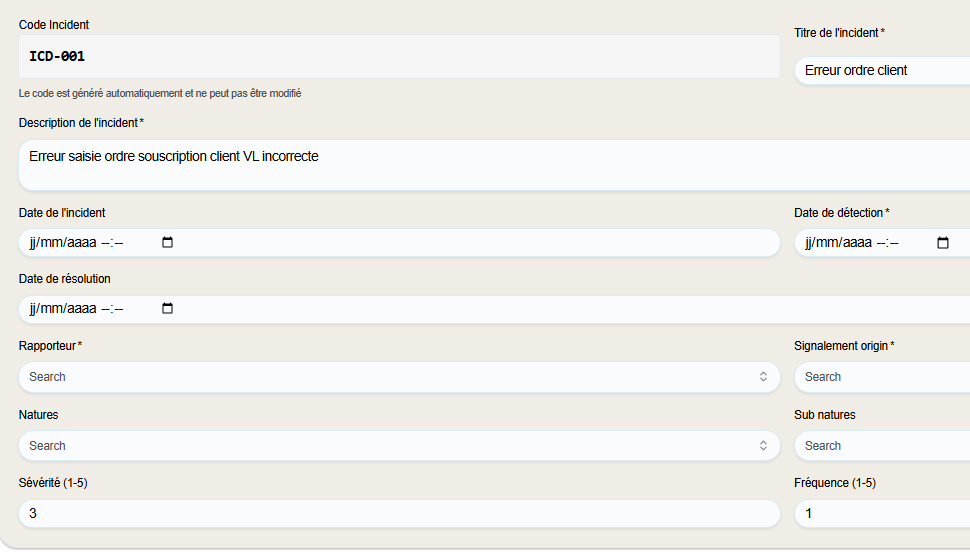The width and height of the screenshot is (970, 552).
Task: Click the Sévérité (1-5) number field
Action: pyautogui.click(x=398, y=514)
